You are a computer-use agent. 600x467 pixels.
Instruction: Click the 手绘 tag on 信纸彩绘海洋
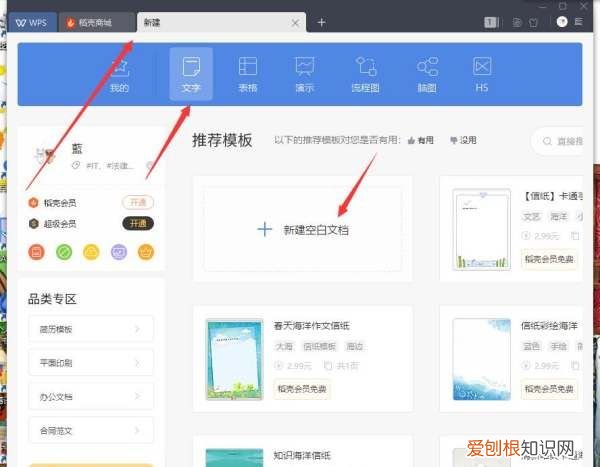559,347
